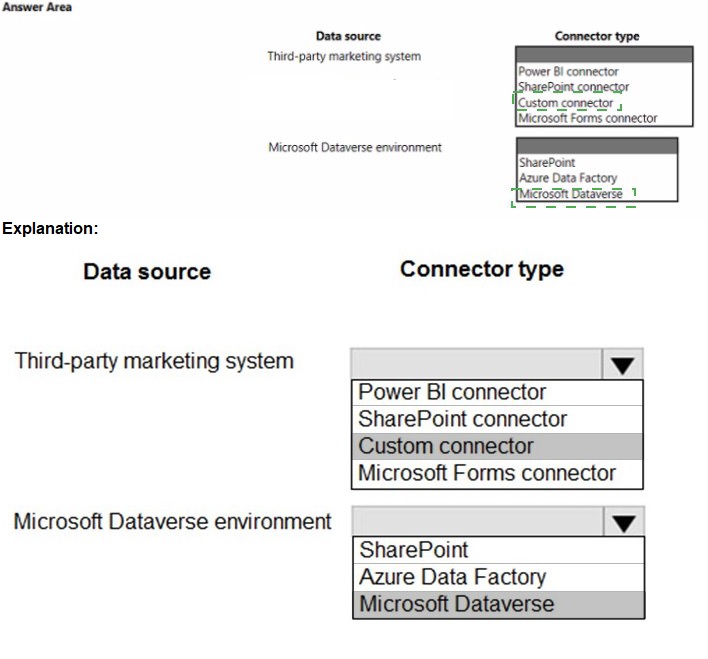
Task: Click the gray header of the top Dataverse connector list
Action: [596, 146]
